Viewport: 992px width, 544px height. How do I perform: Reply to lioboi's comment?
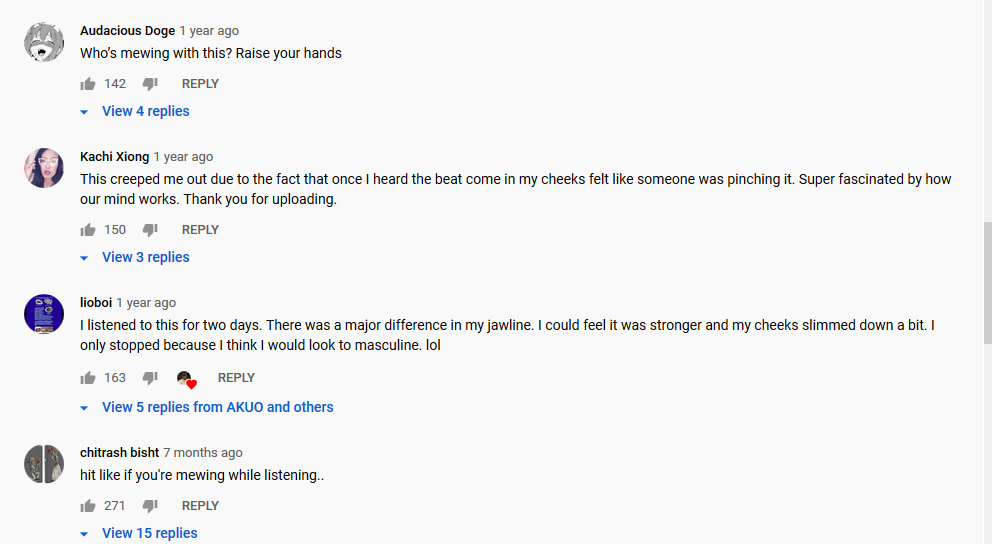(x=236, y=378)
